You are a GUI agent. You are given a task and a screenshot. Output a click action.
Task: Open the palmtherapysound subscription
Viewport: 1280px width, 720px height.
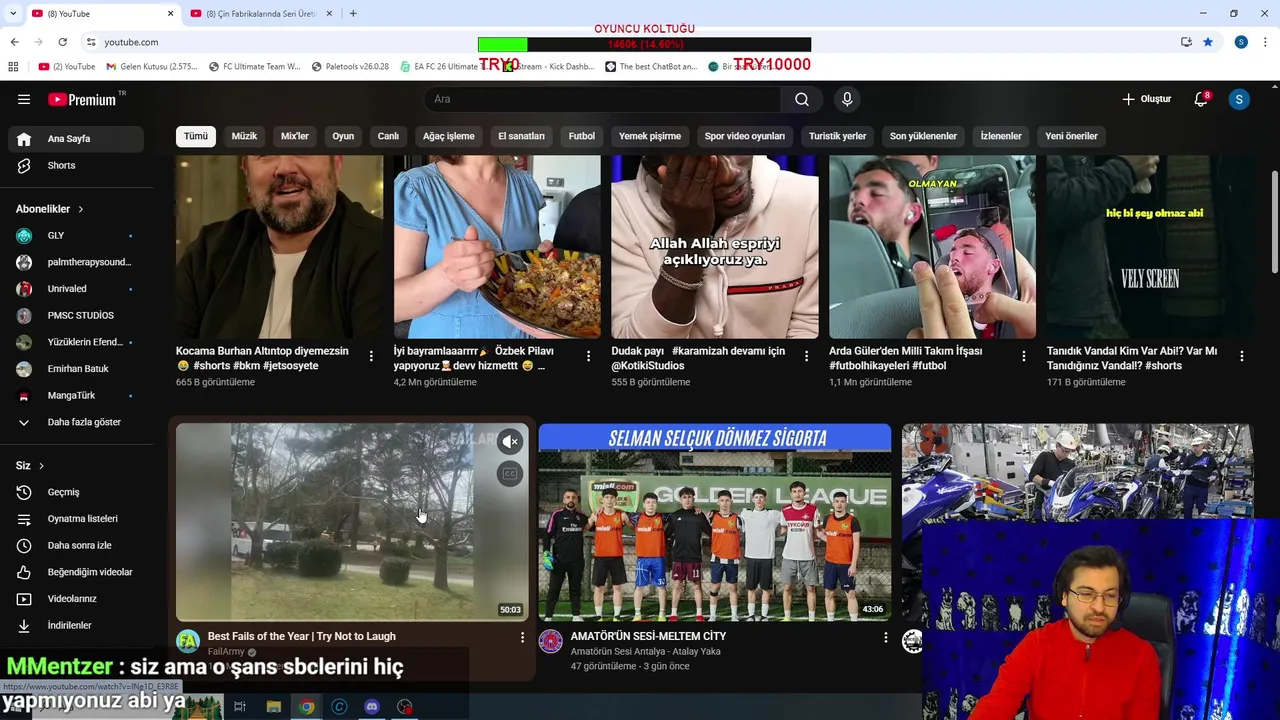point(76,262)
